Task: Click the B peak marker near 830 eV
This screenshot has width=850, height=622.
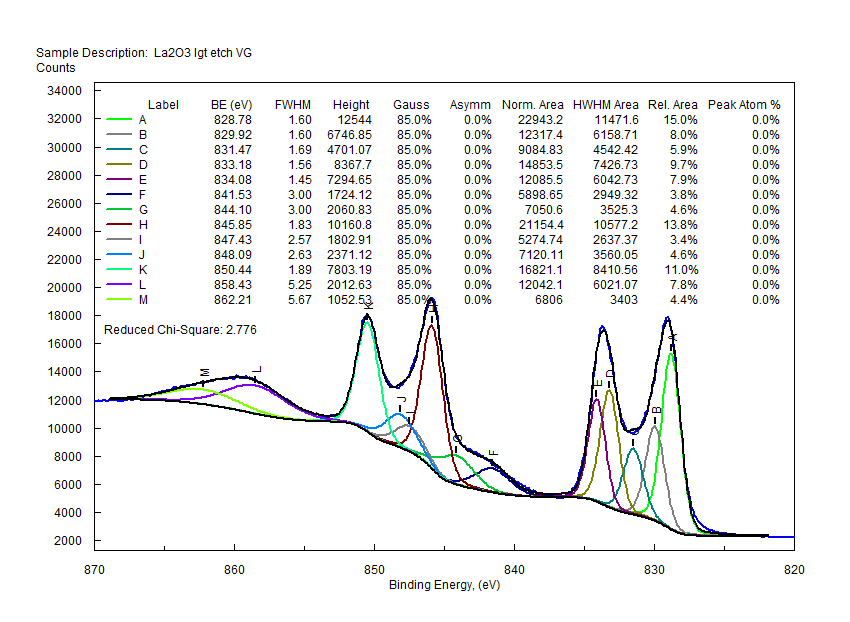Action: click(x=657, y=410)
